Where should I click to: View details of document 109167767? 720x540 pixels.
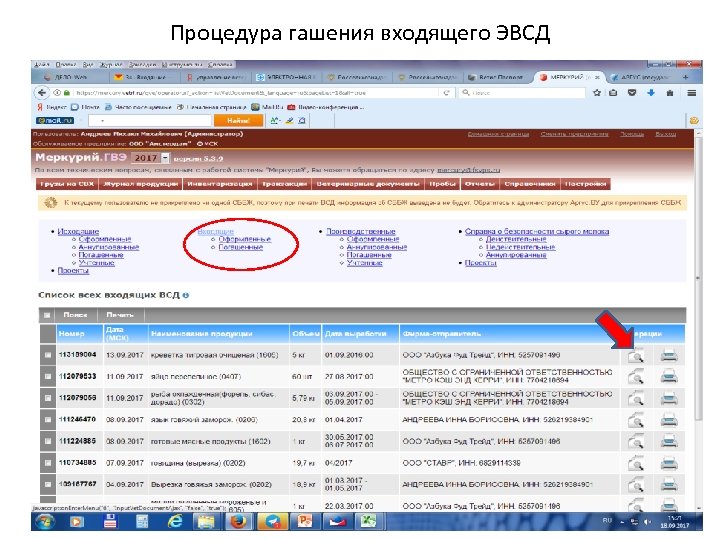coord(636,485)
